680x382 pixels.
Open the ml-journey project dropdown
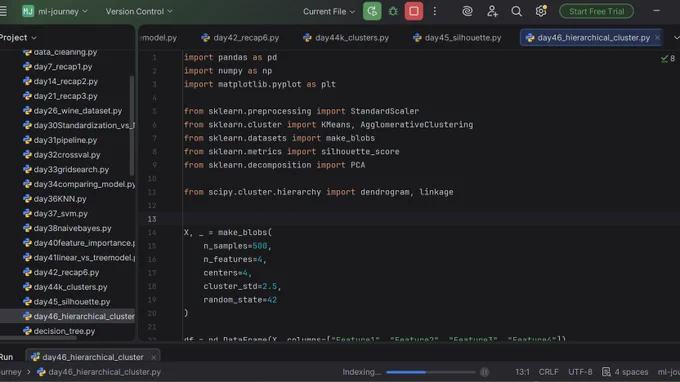(x=62, y=11)
